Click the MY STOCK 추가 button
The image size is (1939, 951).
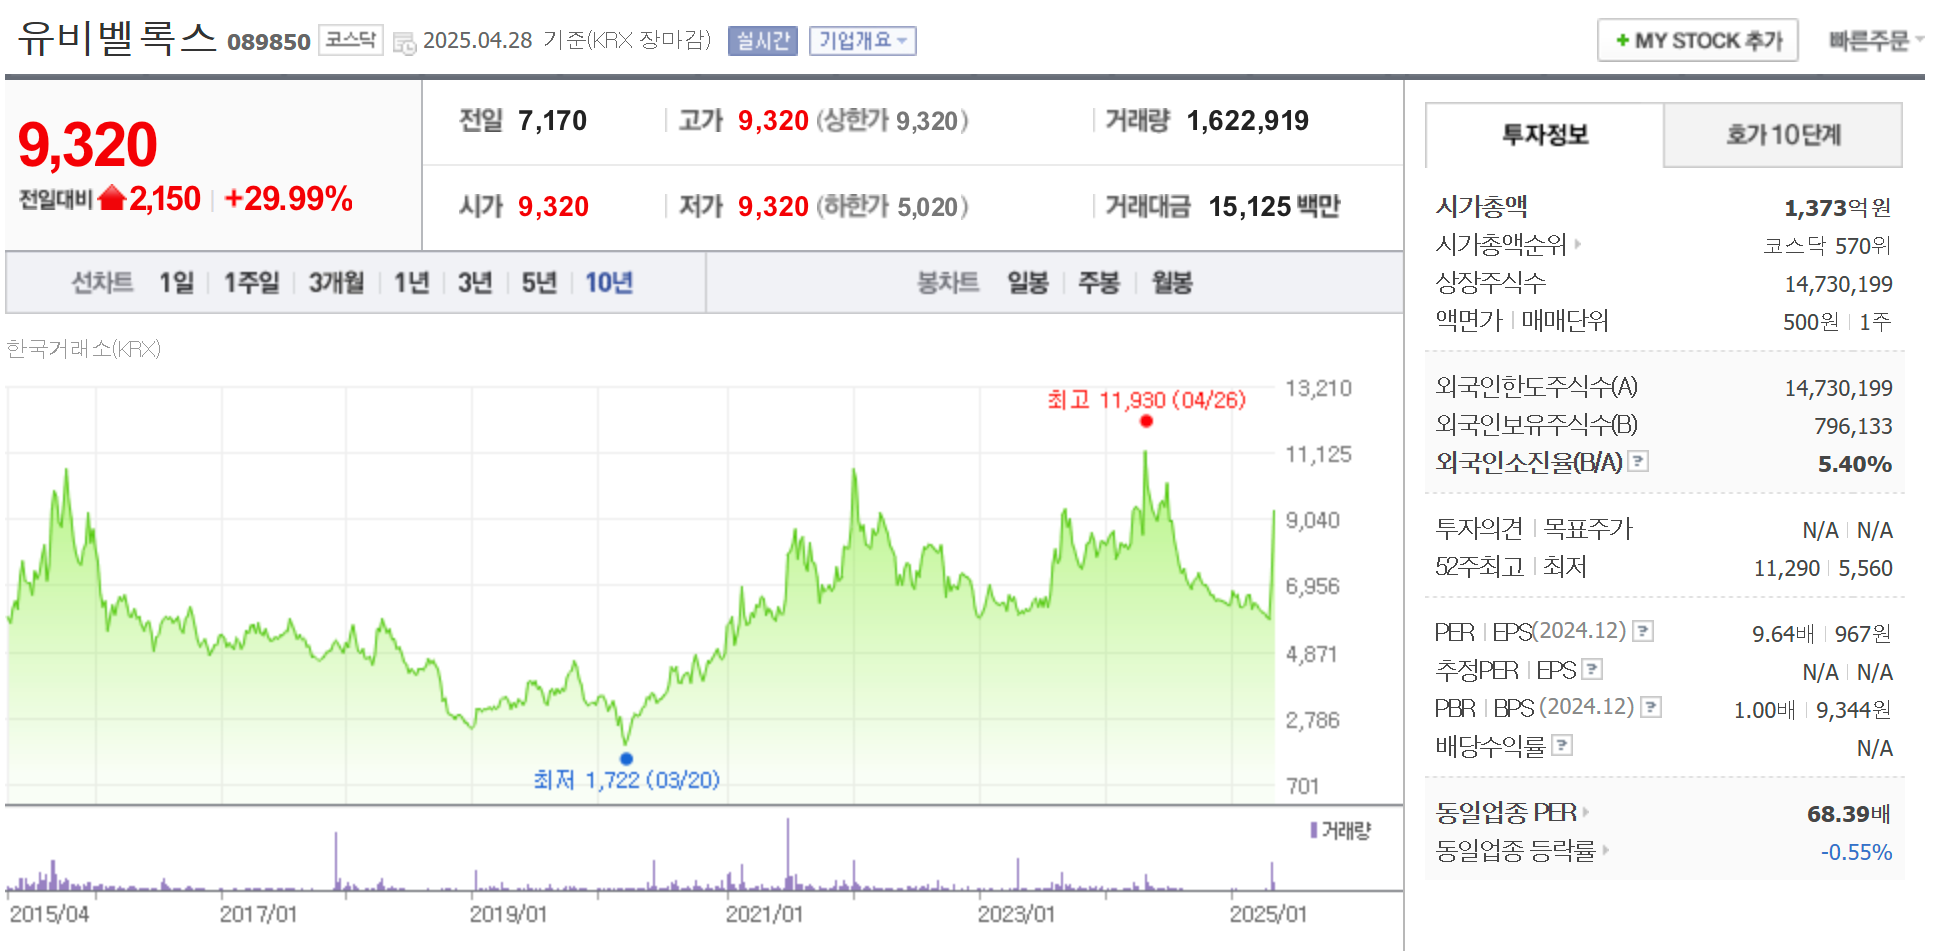(1698, 40)
